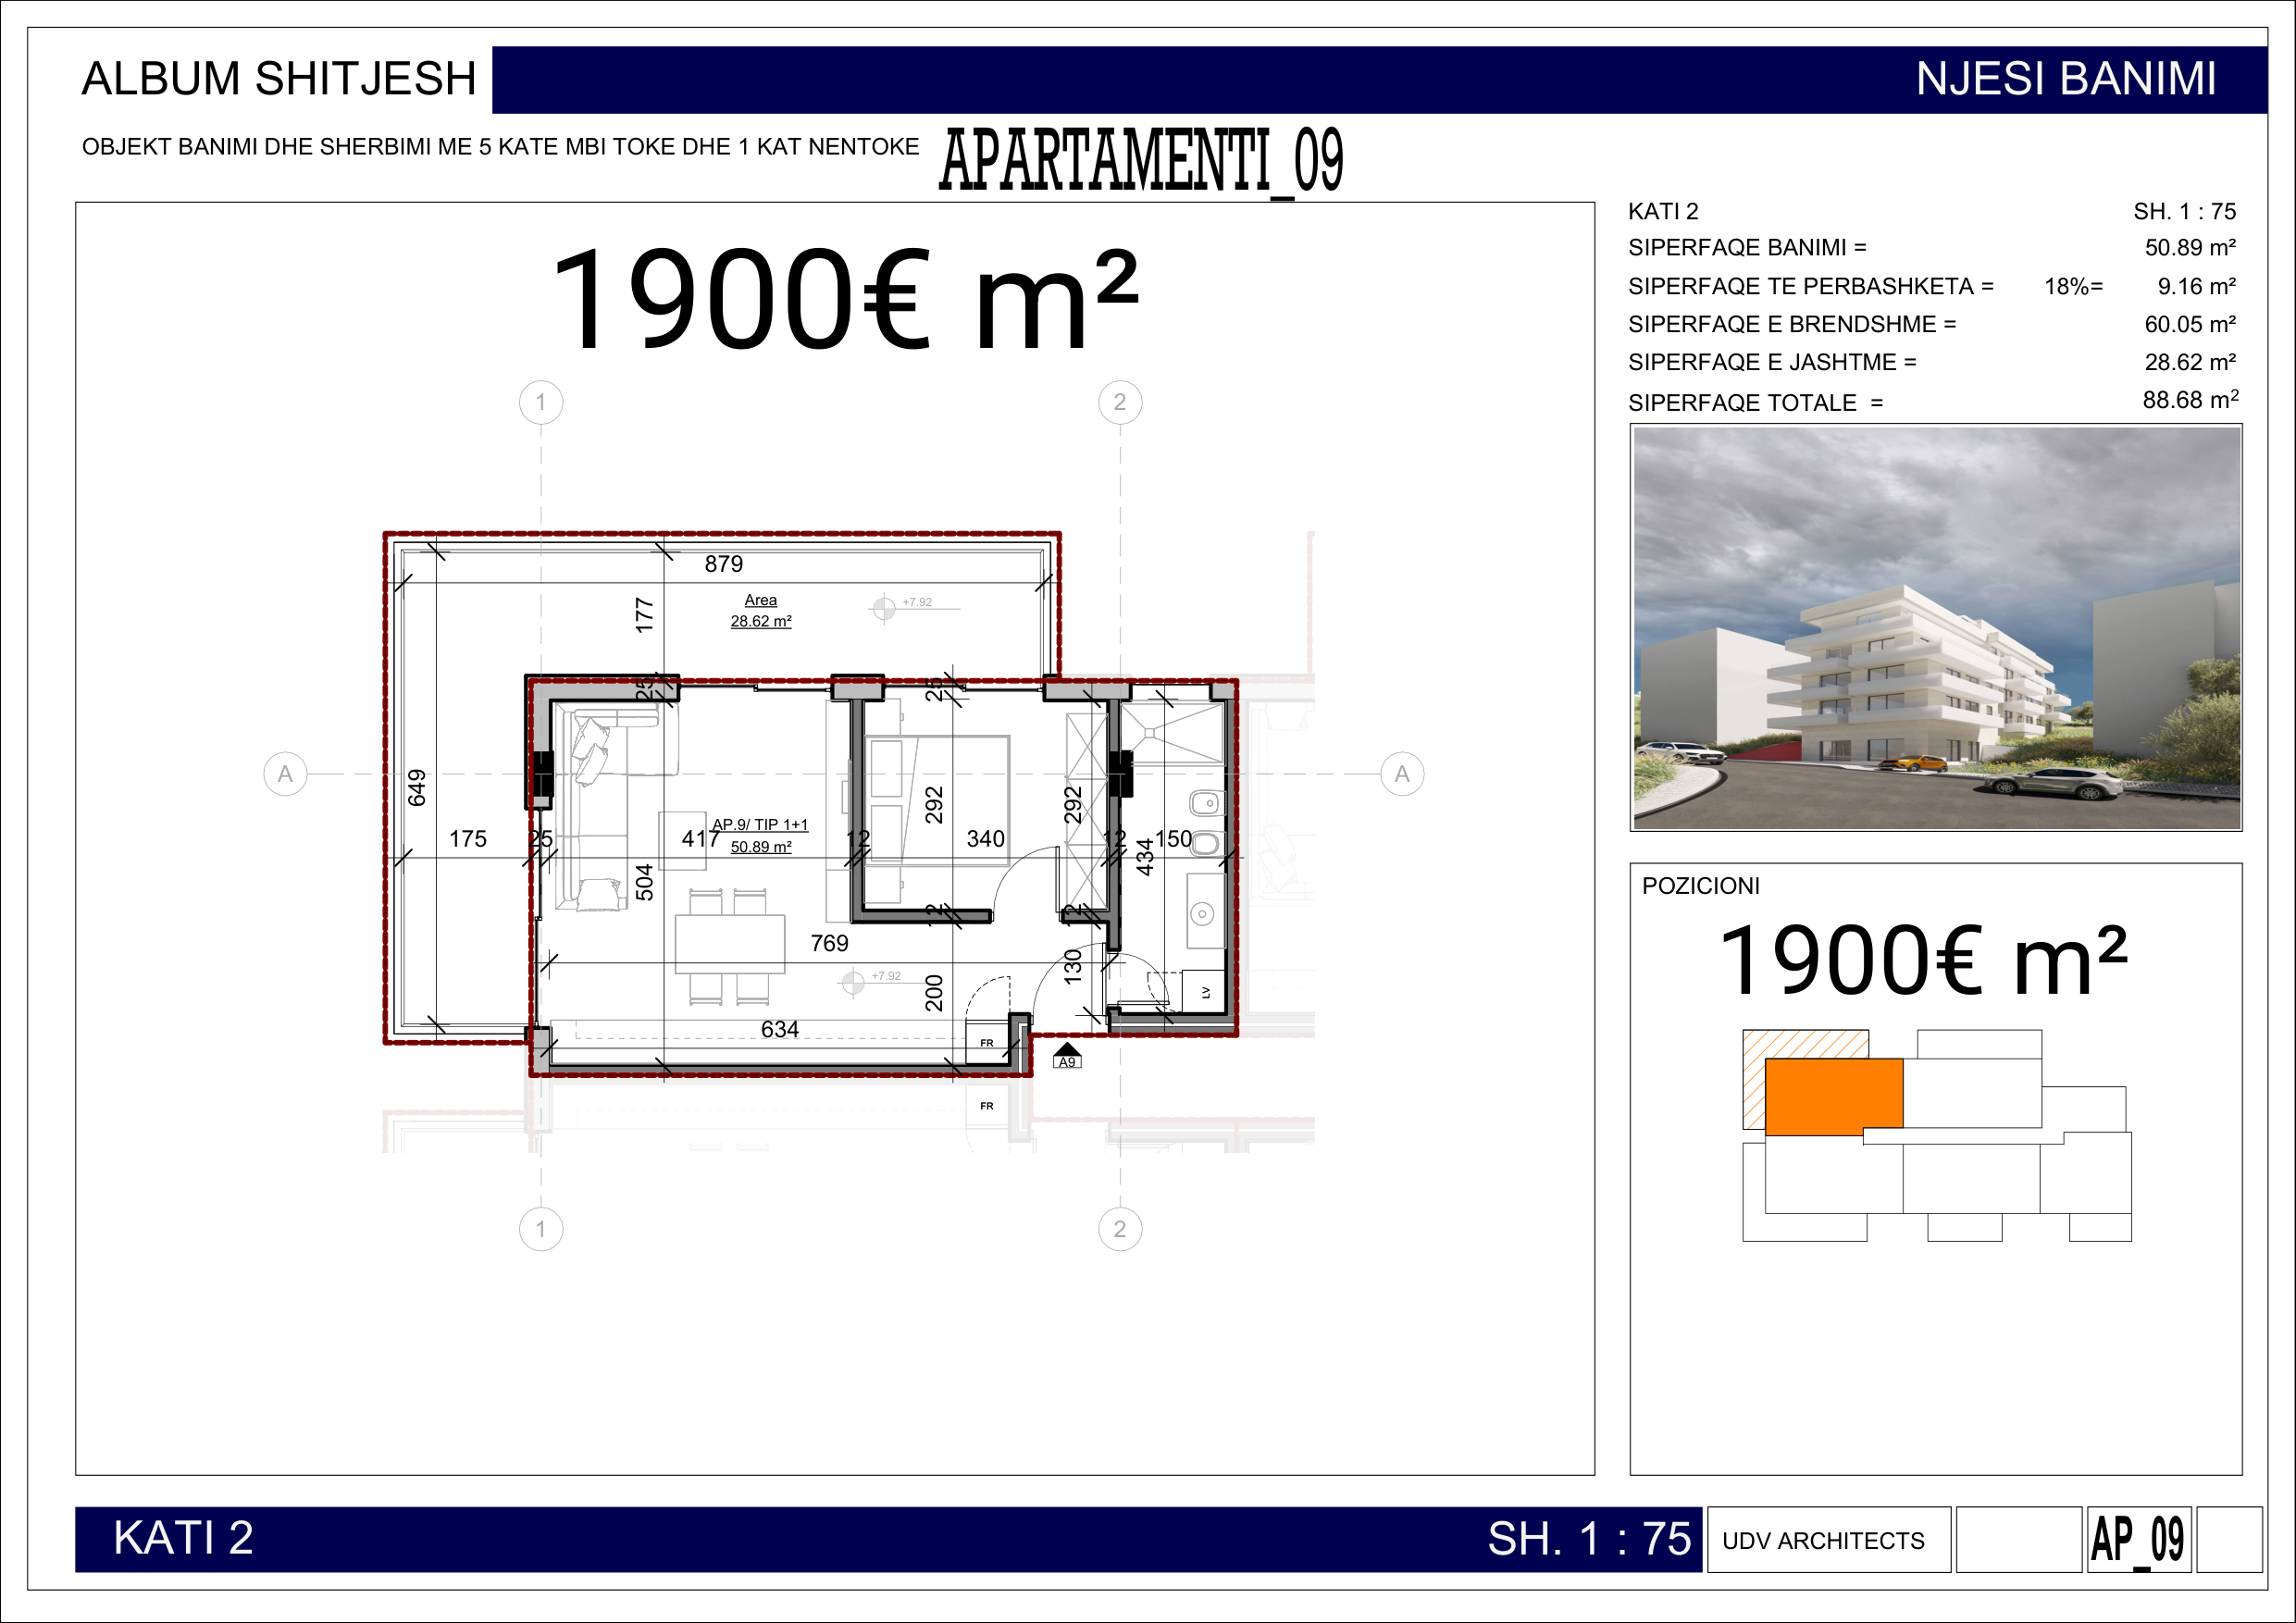This screenshot has height=1623, width=2296.
Task: Select the APARTAMENTI_09 title text
Action: coord(1141,160)
